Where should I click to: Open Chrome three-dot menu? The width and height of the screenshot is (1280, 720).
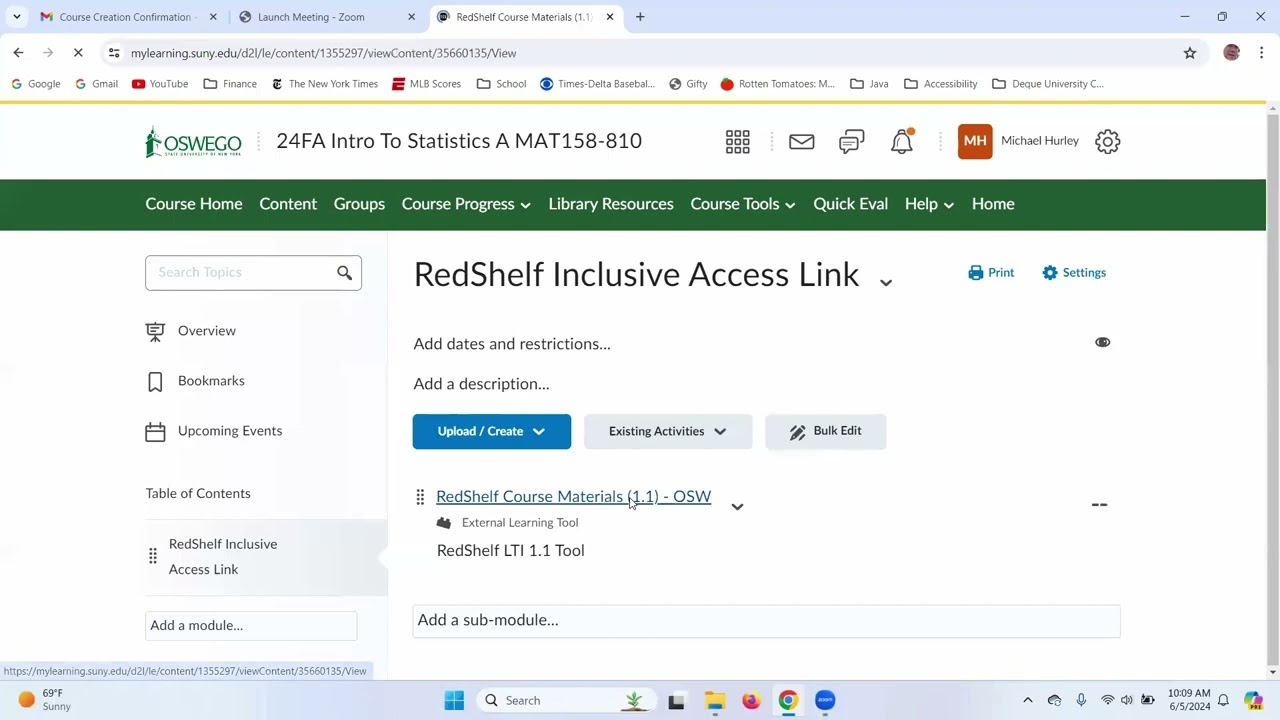click(x=1262, y=53)
